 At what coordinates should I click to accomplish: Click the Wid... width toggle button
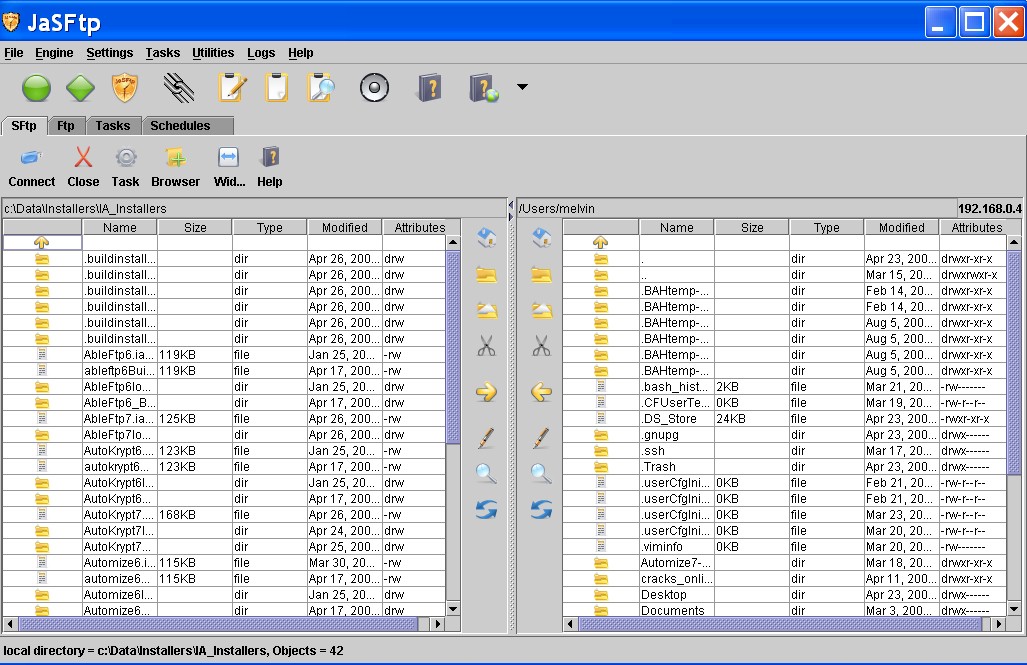pyautogui.click(x=229, y=168)
